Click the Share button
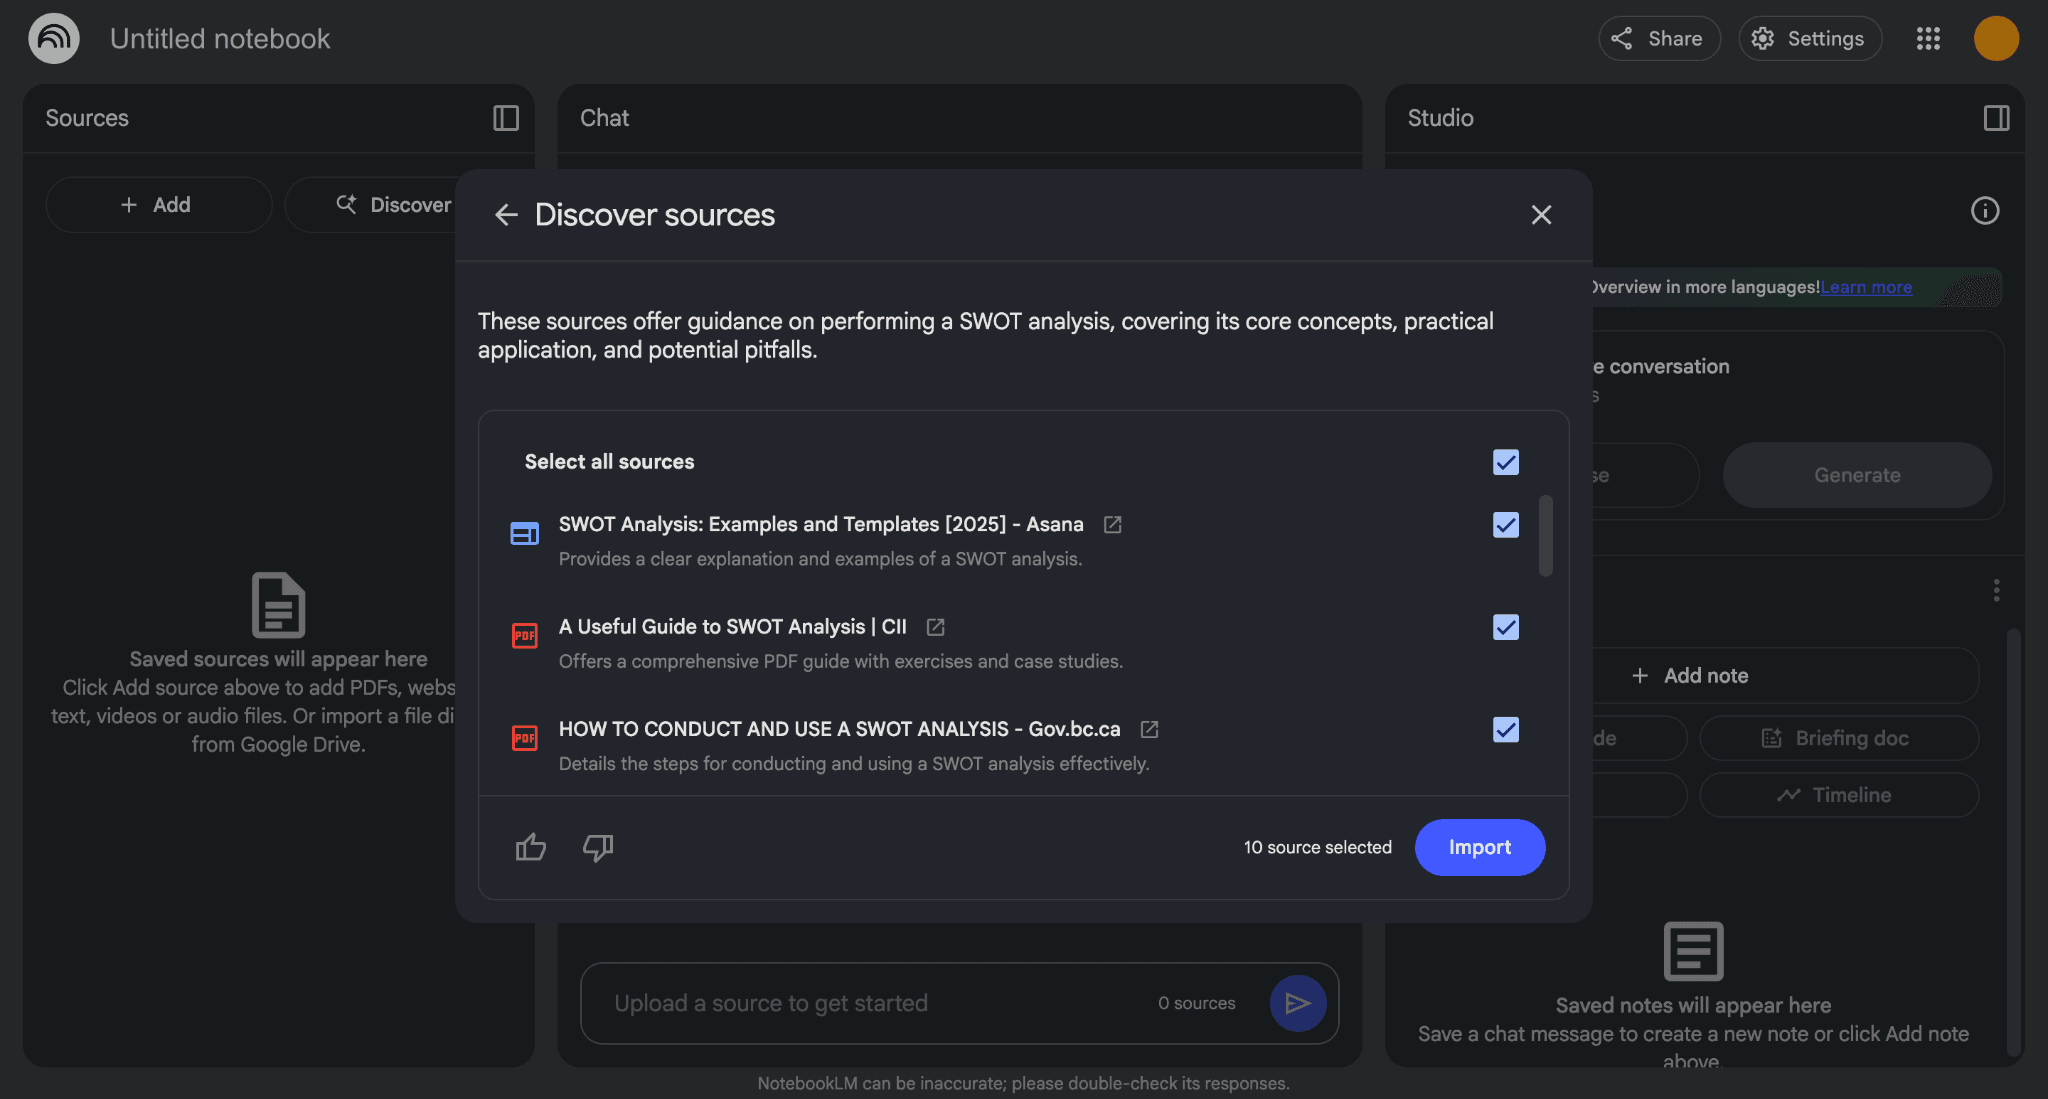Viewport: 2048px width, 1099px height. (x=1658, y=38)
